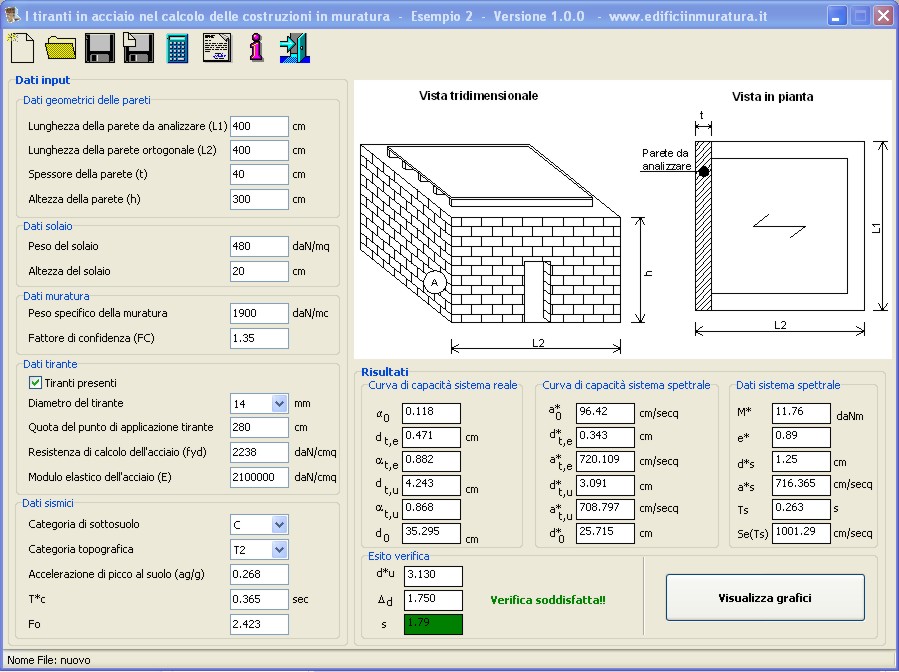Select the a*0 spectral result 96.42
The image size is (899, 672).
click(605, 413)
